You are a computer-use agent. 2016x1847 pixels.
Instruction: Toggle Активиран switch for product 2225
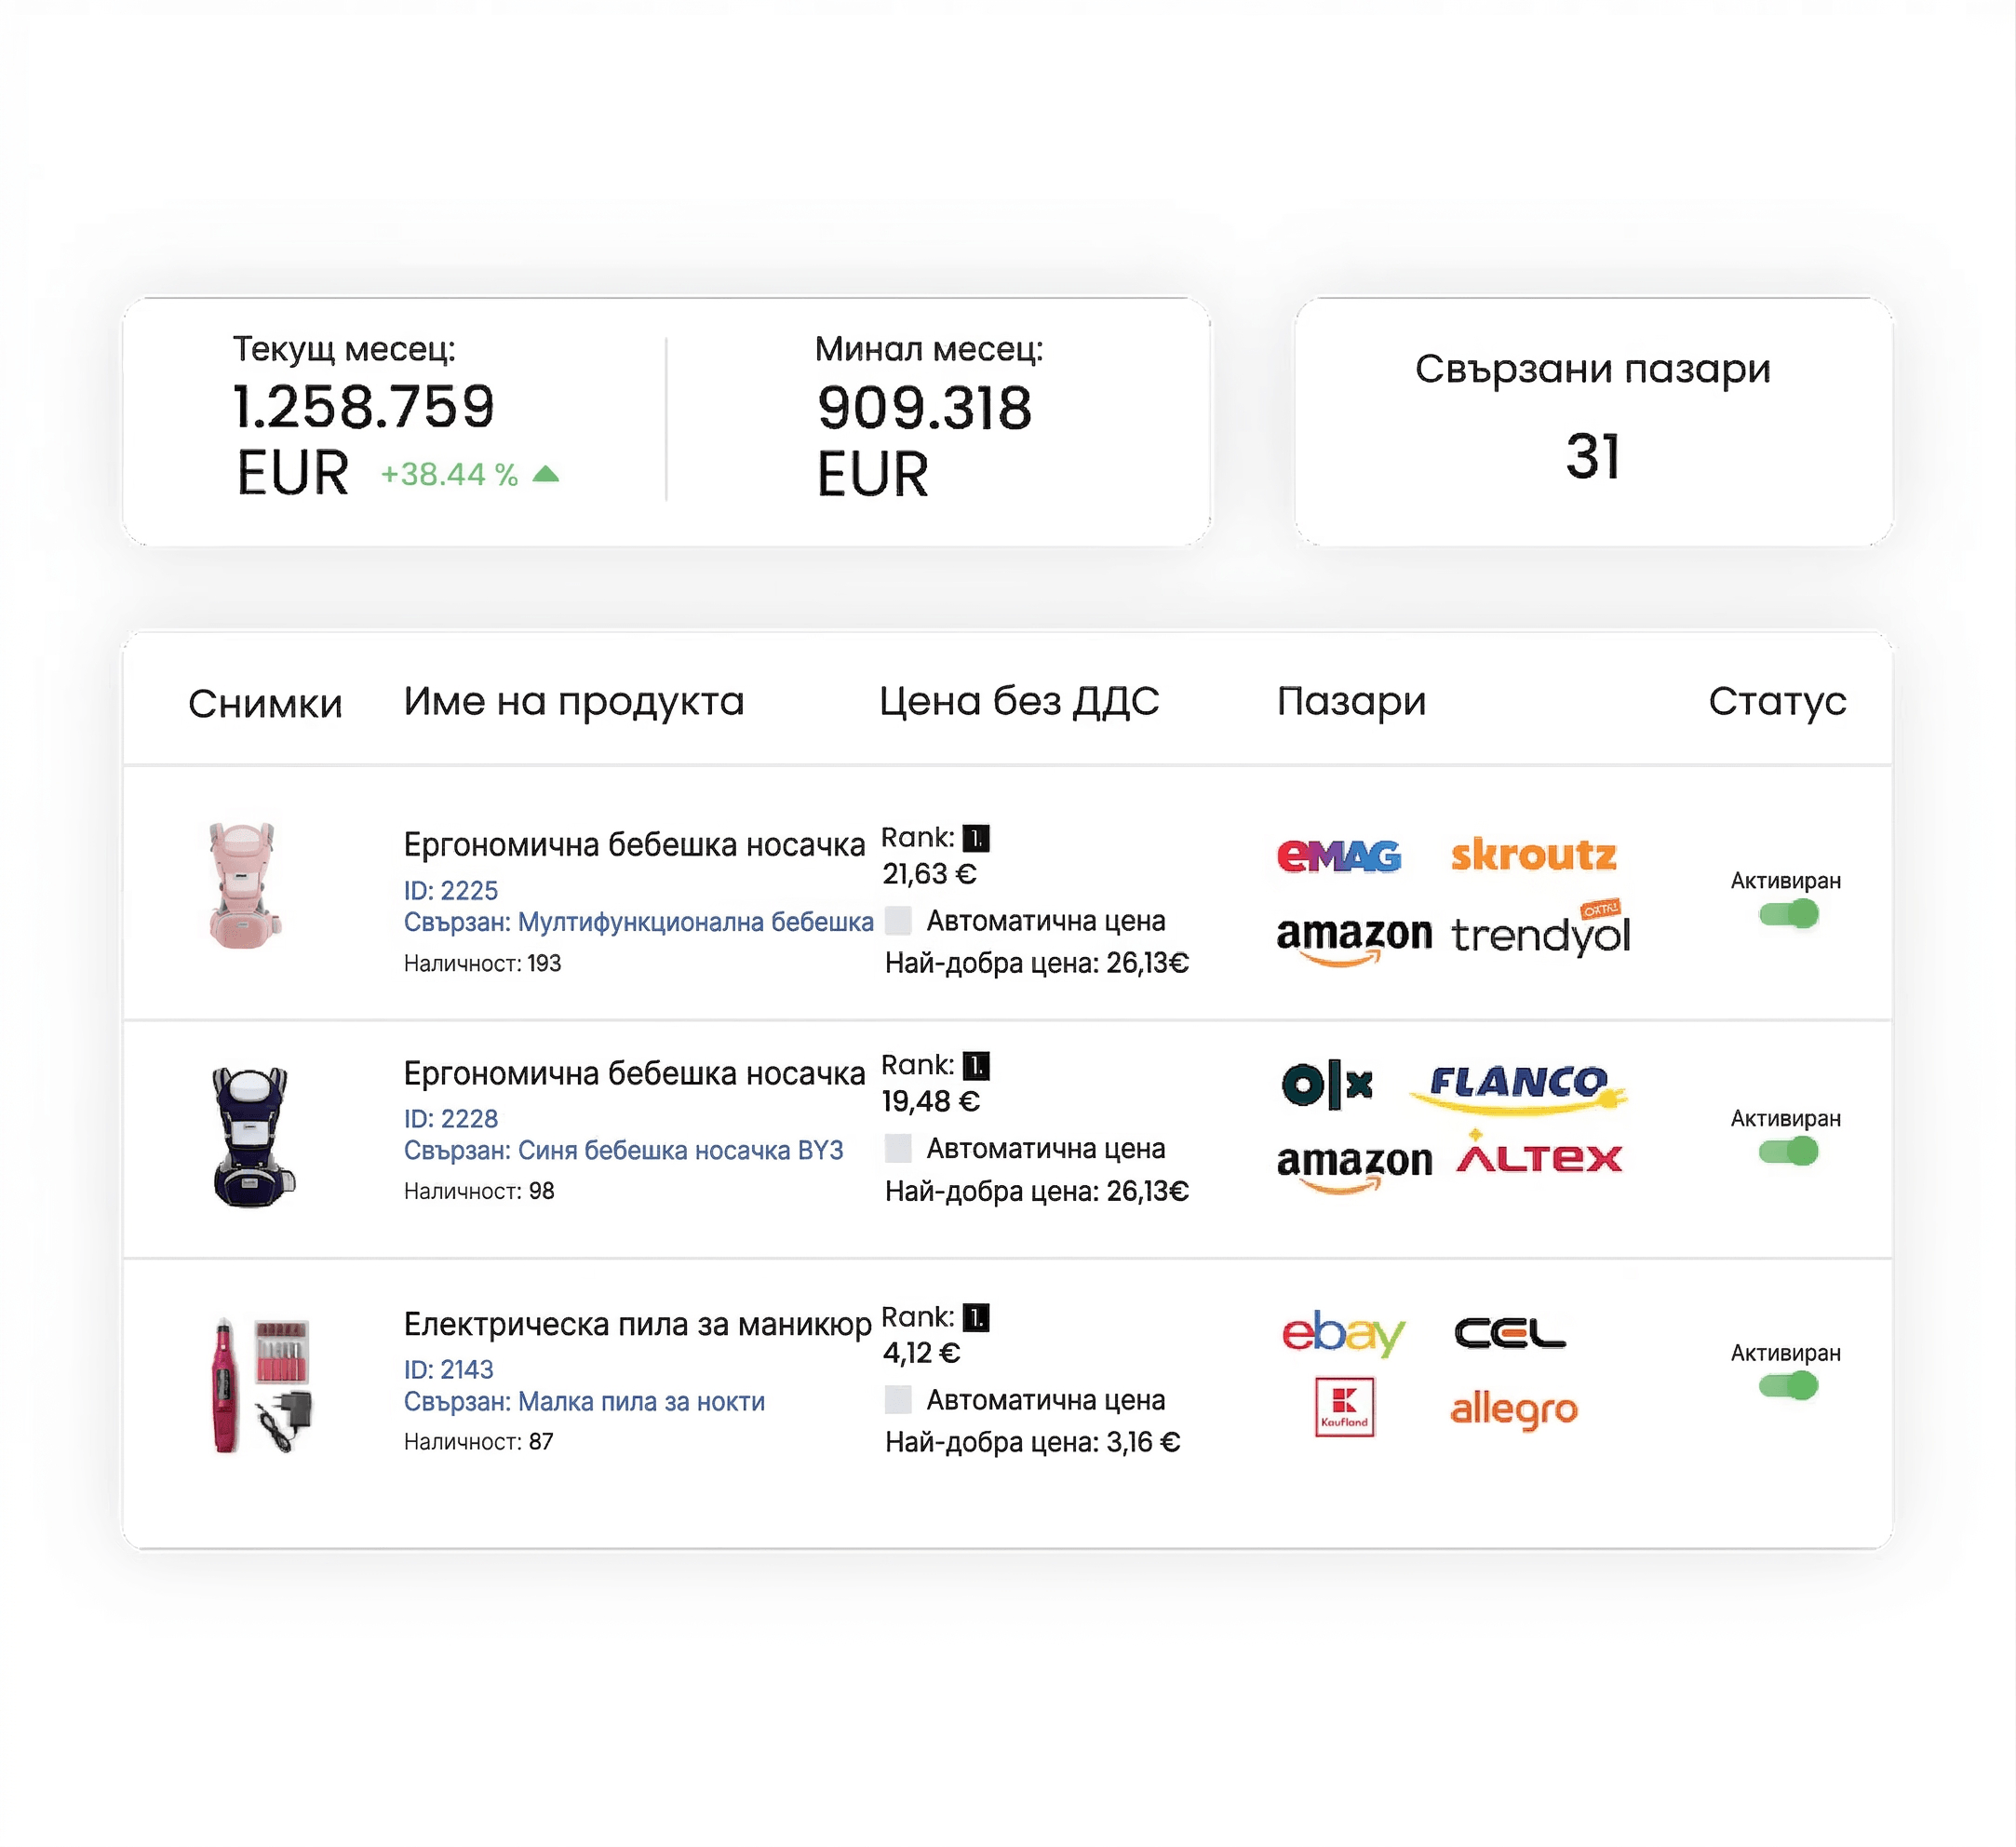(1788, 914)
